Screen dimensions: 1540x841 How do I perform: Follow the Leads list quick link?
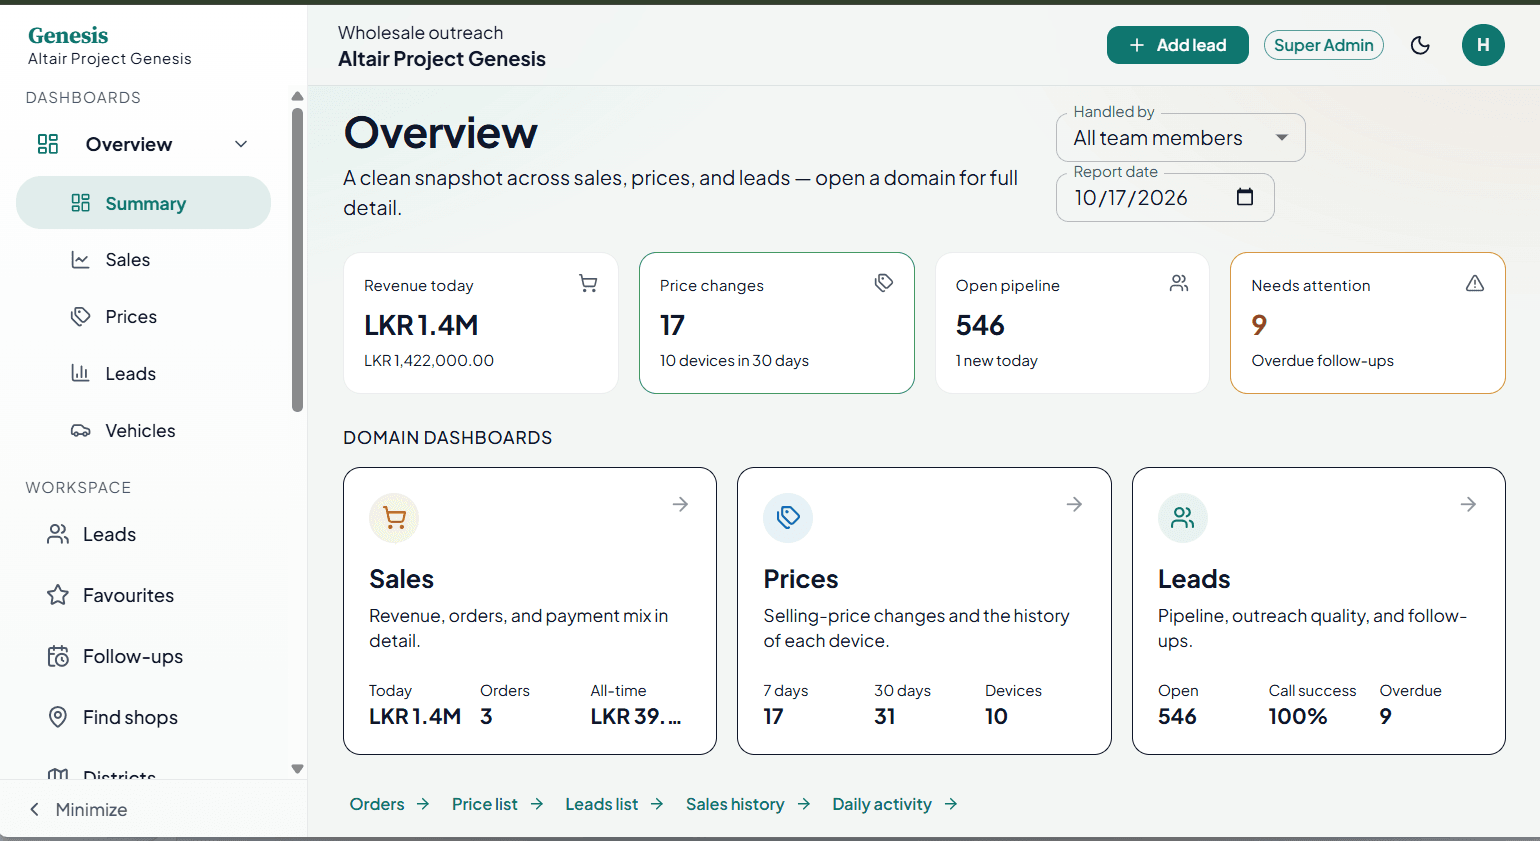614,804
